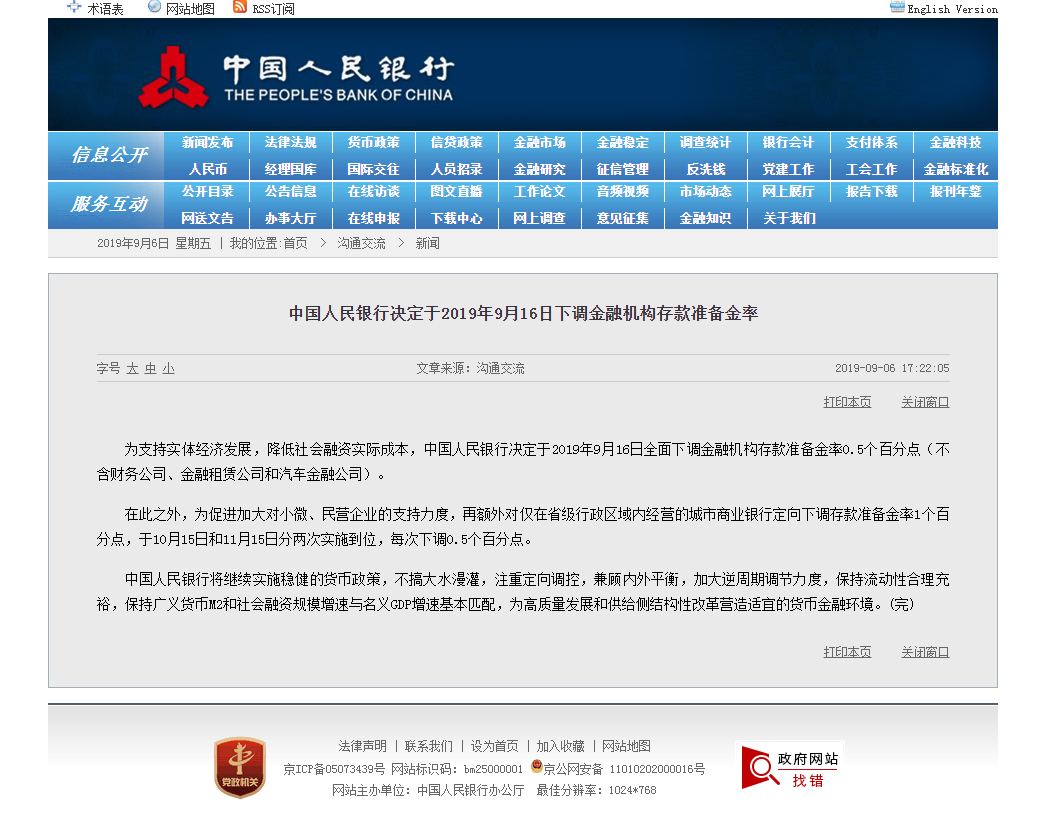The width and height of the screenshot is (1046, 831).
Task: Set font size to 大
Action: 132,368
